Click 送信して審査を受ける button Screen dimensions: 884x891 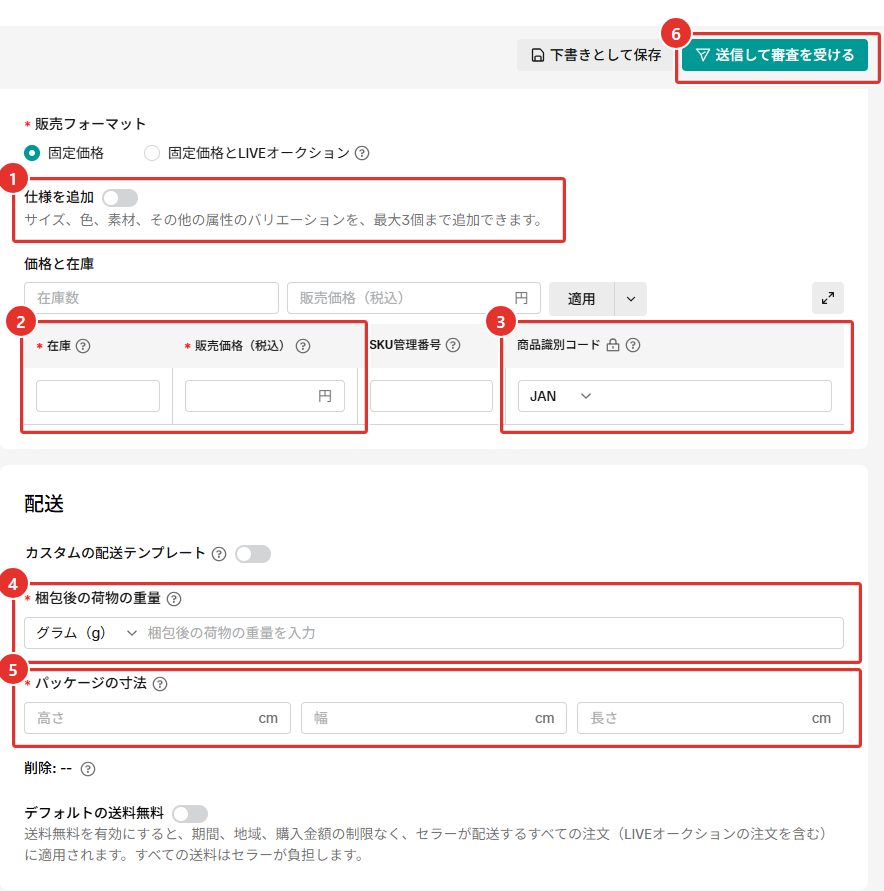point(775,55)
